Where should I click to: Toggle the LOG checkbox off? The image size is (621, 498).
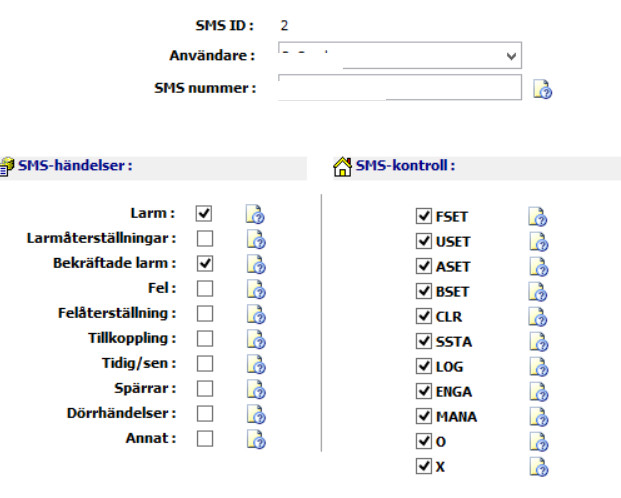[423, 366]
